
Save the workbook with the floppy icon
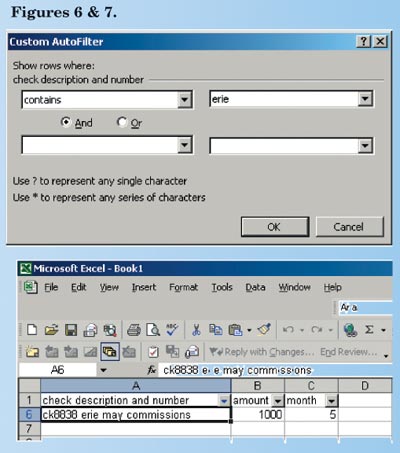[x=71, y=330]
